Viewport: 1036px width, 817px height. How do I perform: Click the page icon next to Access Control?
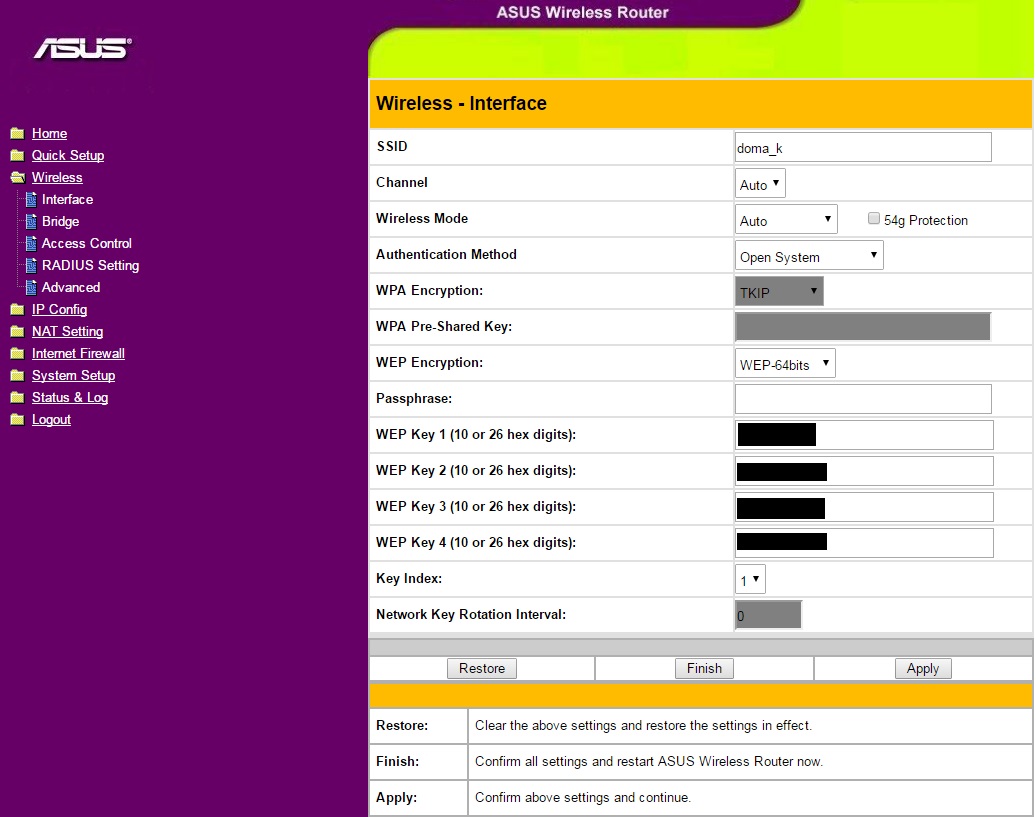31,244
